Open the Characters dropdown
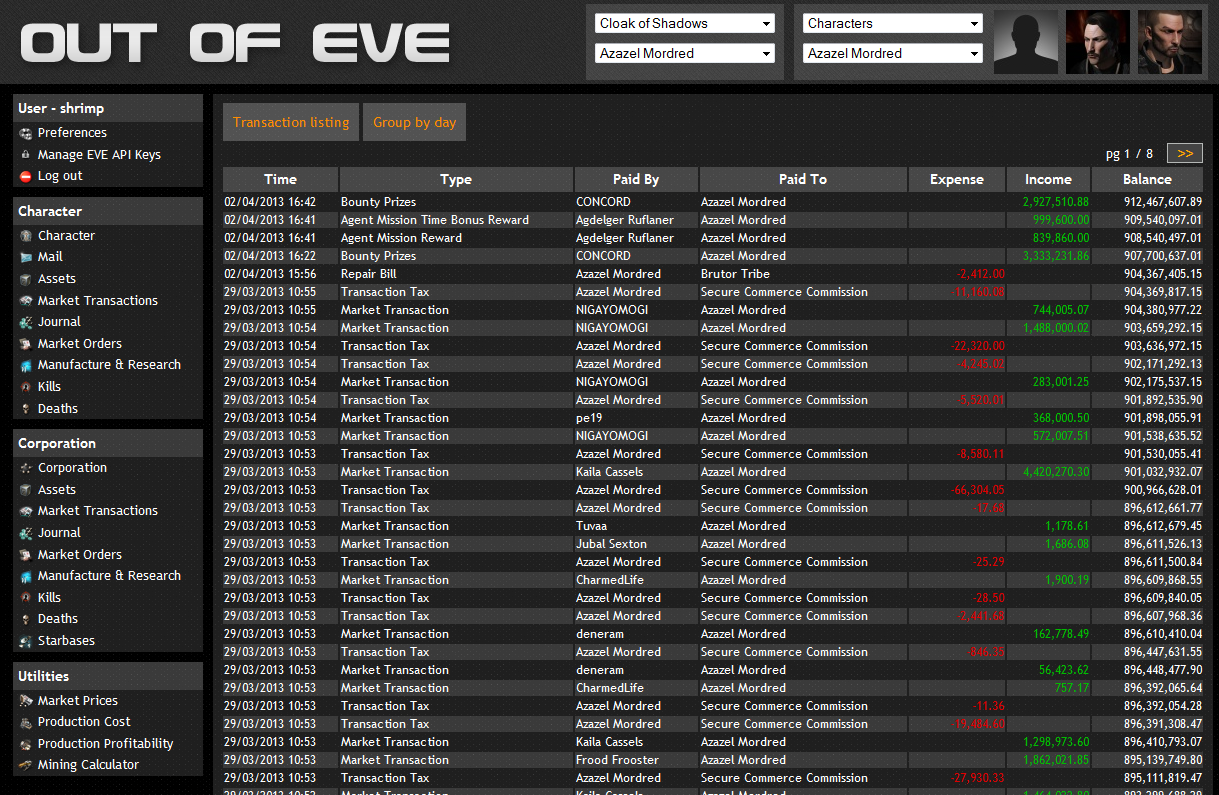The width and height of the screenshot is (1219, 795). pos(893,23)
